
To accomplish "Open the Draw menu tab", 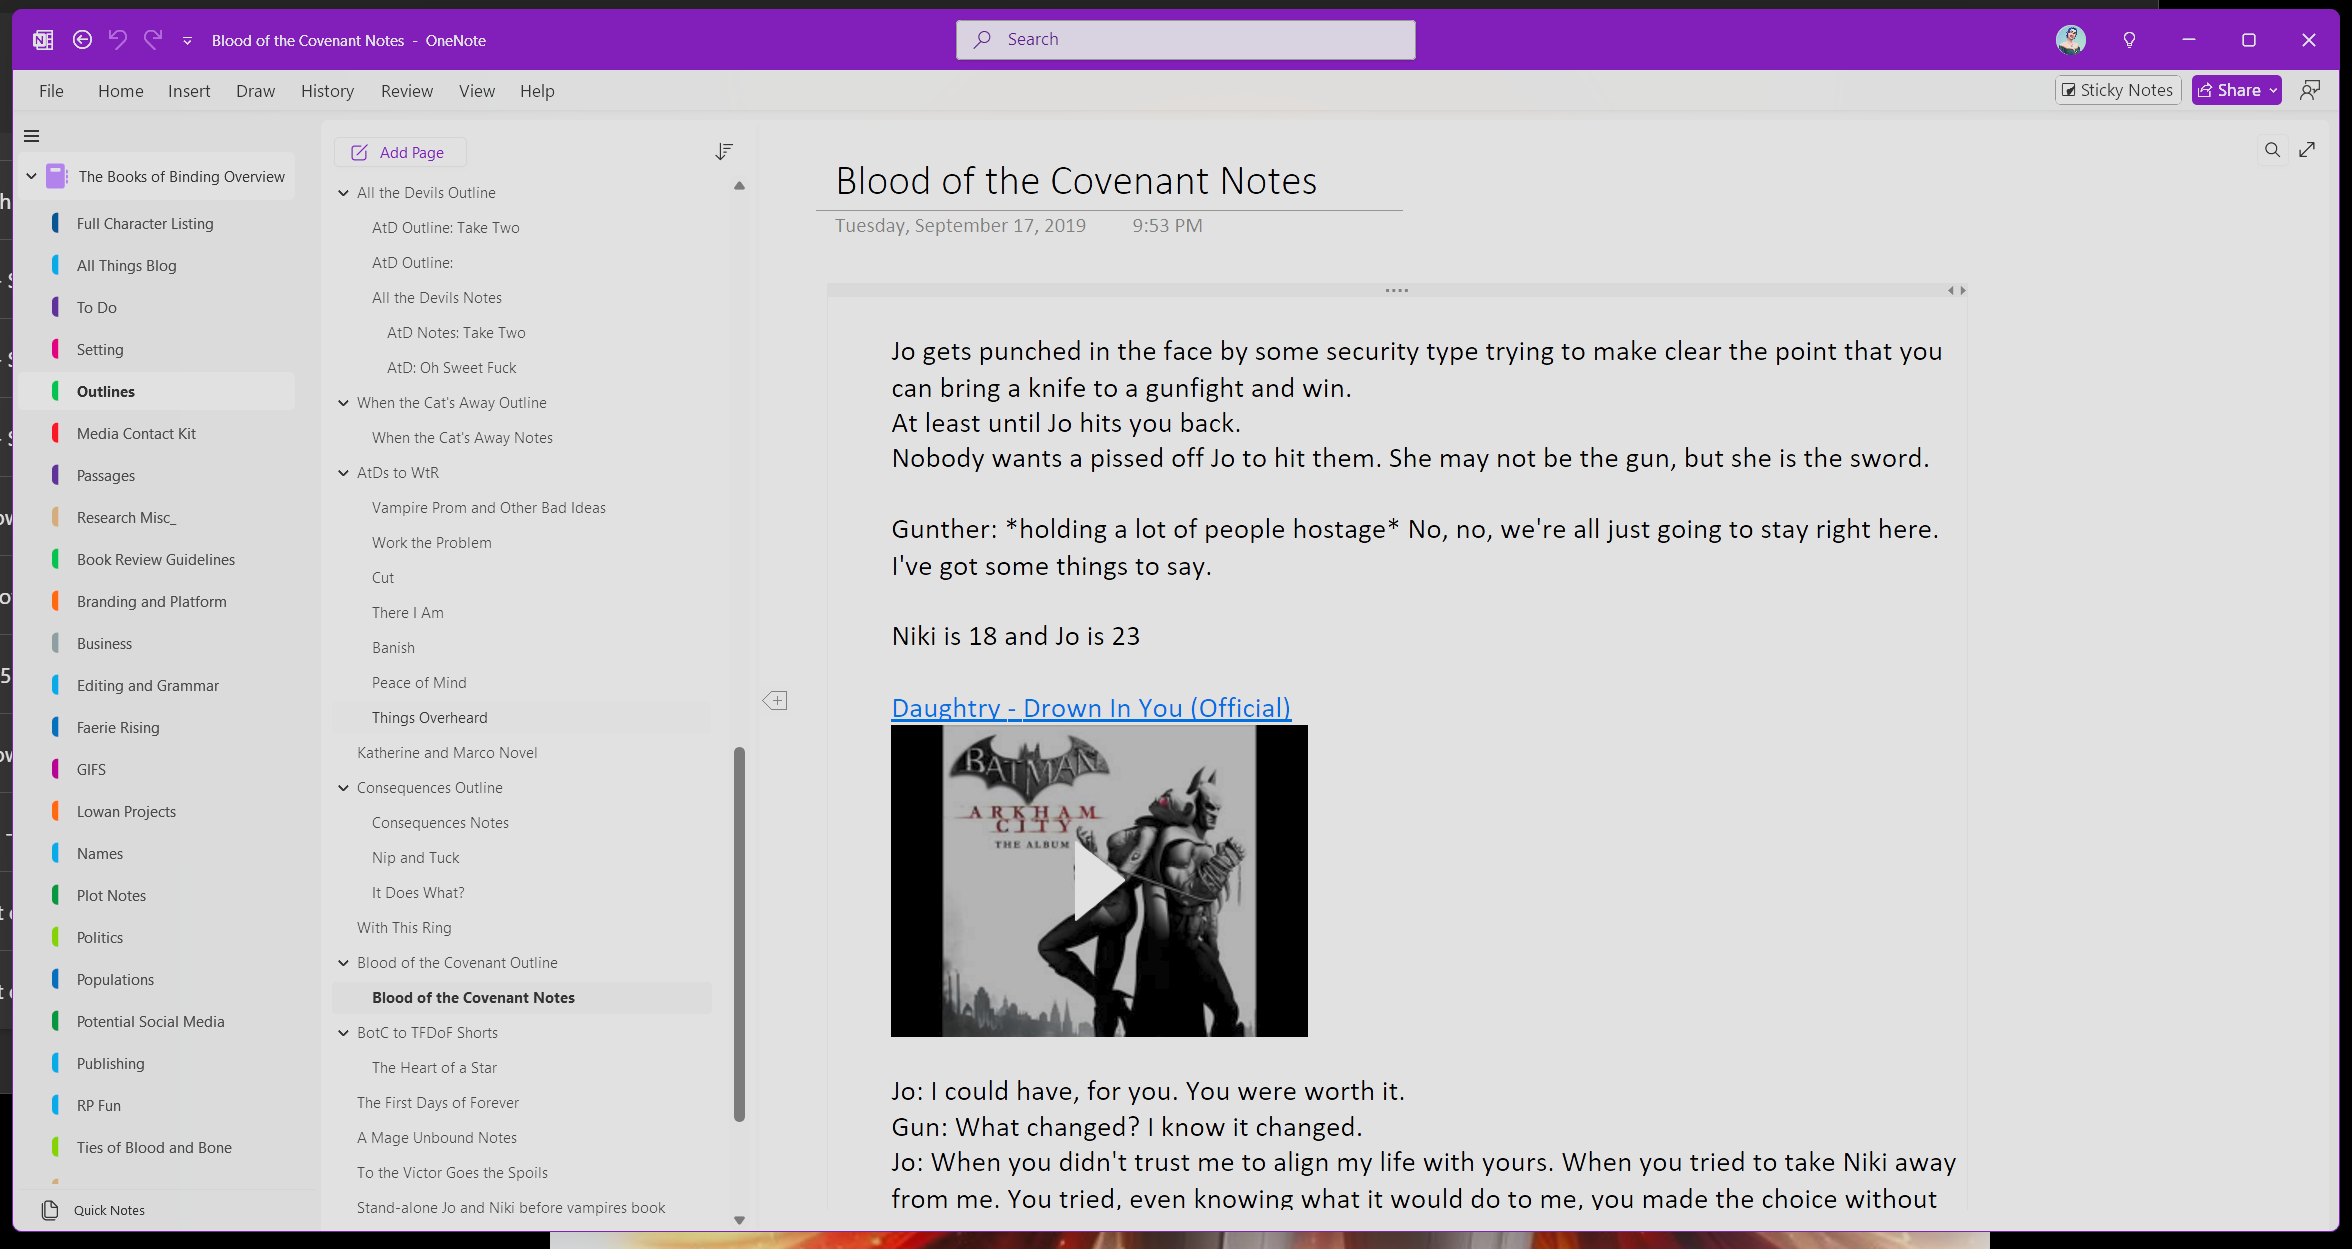I will (x=255, y=91).
